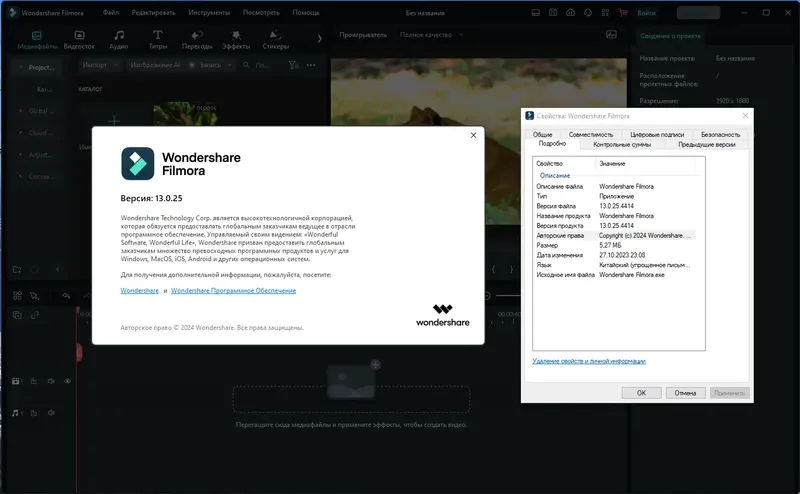This screenshot has height=494, width=800.
Task: Click the plus import tile in catalog
Action: [x=114, y=120]
